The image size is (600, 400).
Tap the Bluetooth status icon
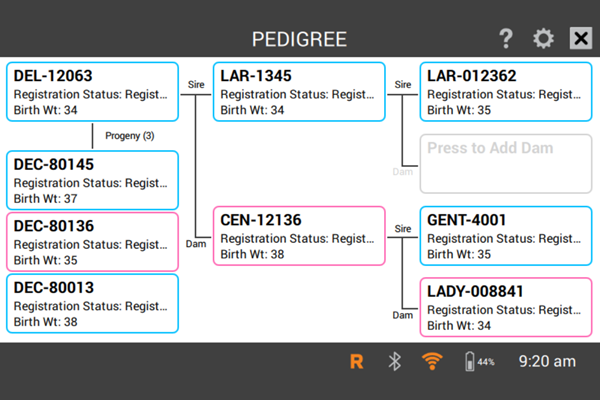coord(394,362)
